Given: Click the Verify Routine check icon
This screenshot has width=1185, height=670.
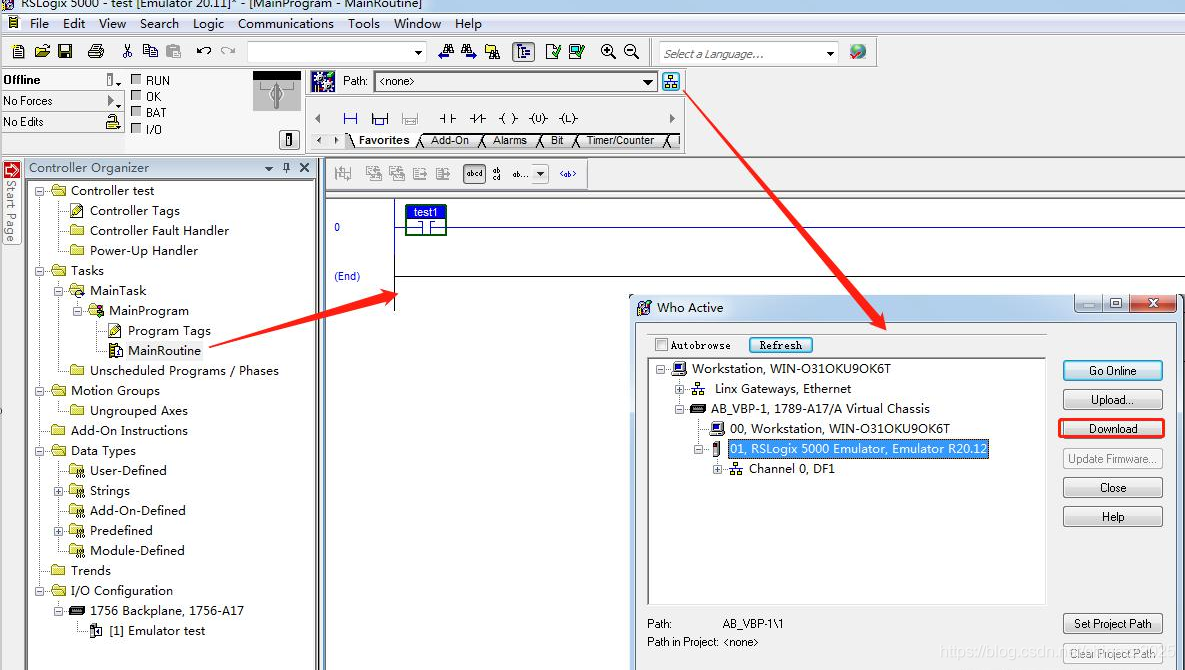Looking at the screenshot, I should coord(553,51).
